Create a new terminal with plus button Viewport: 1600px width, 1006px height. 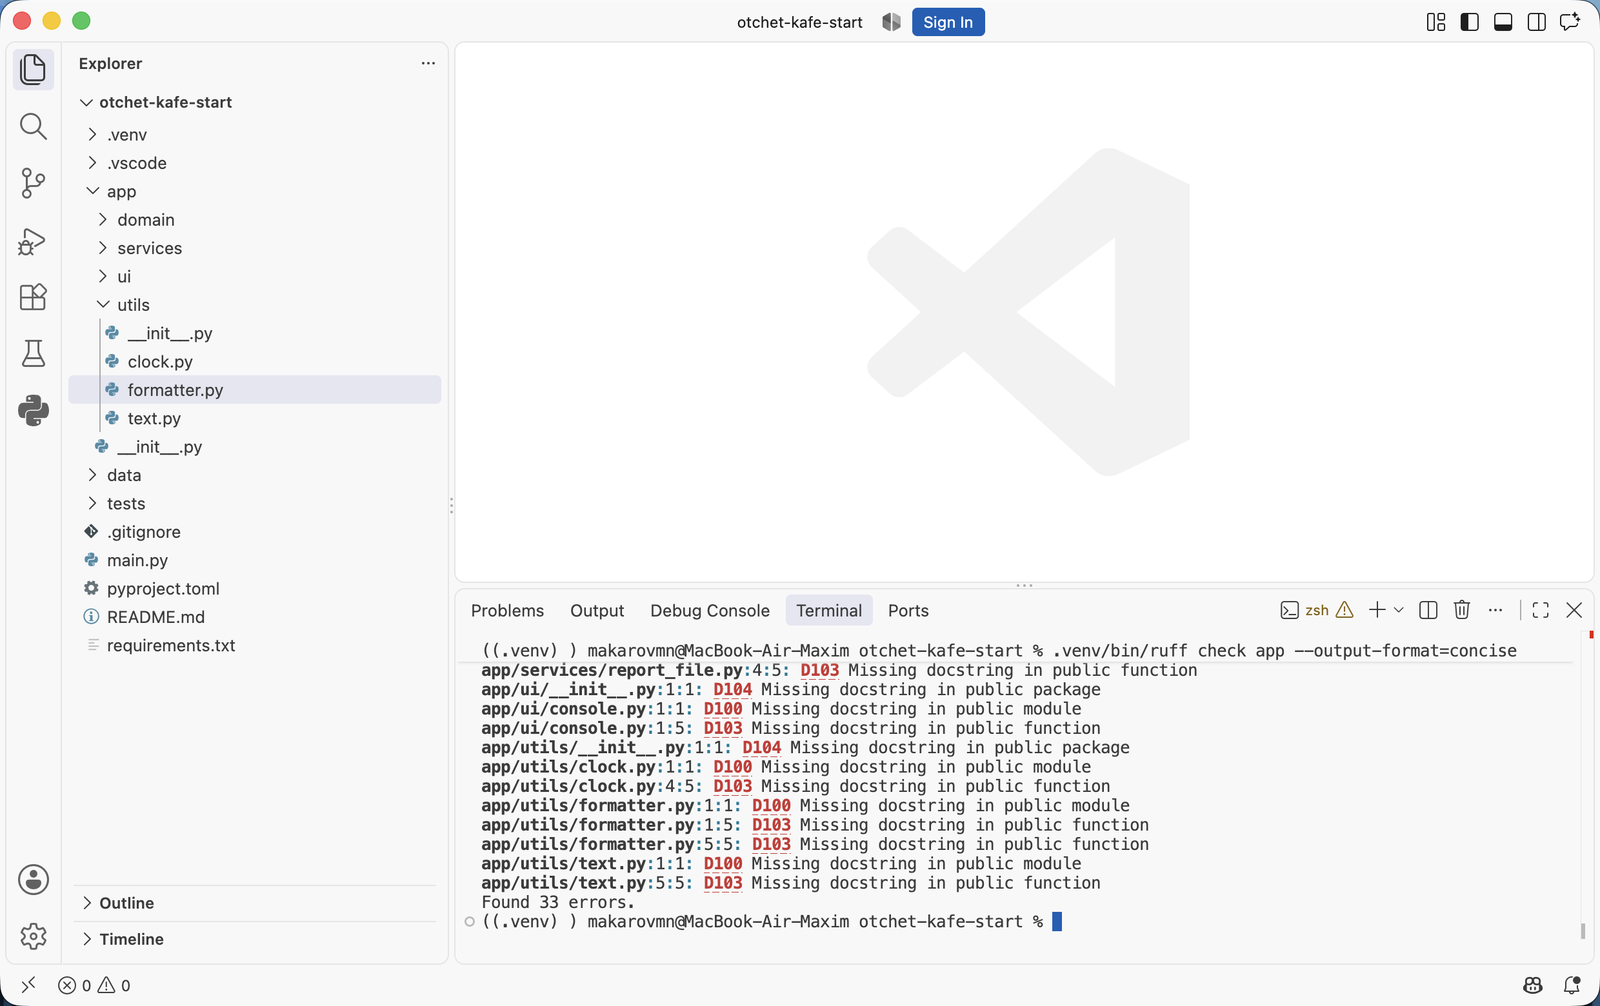click(x=1377, y=610)
